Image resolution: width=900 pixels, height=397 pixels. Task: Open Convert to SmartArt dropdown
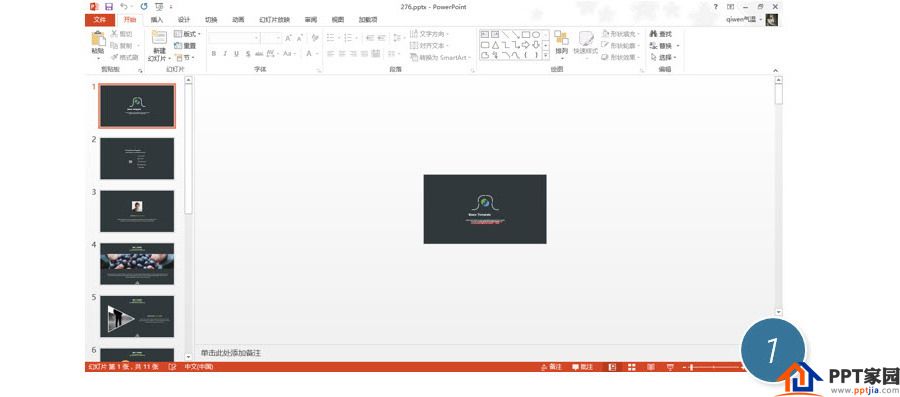click(441, 57)
